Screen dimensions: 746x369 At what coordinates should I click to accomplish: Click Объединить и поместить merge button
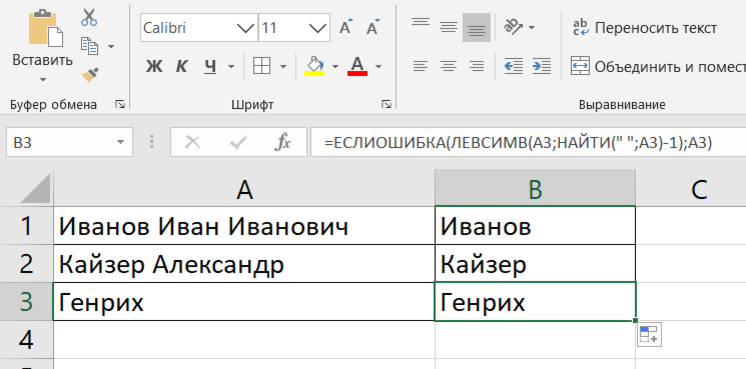pos(658,66)
